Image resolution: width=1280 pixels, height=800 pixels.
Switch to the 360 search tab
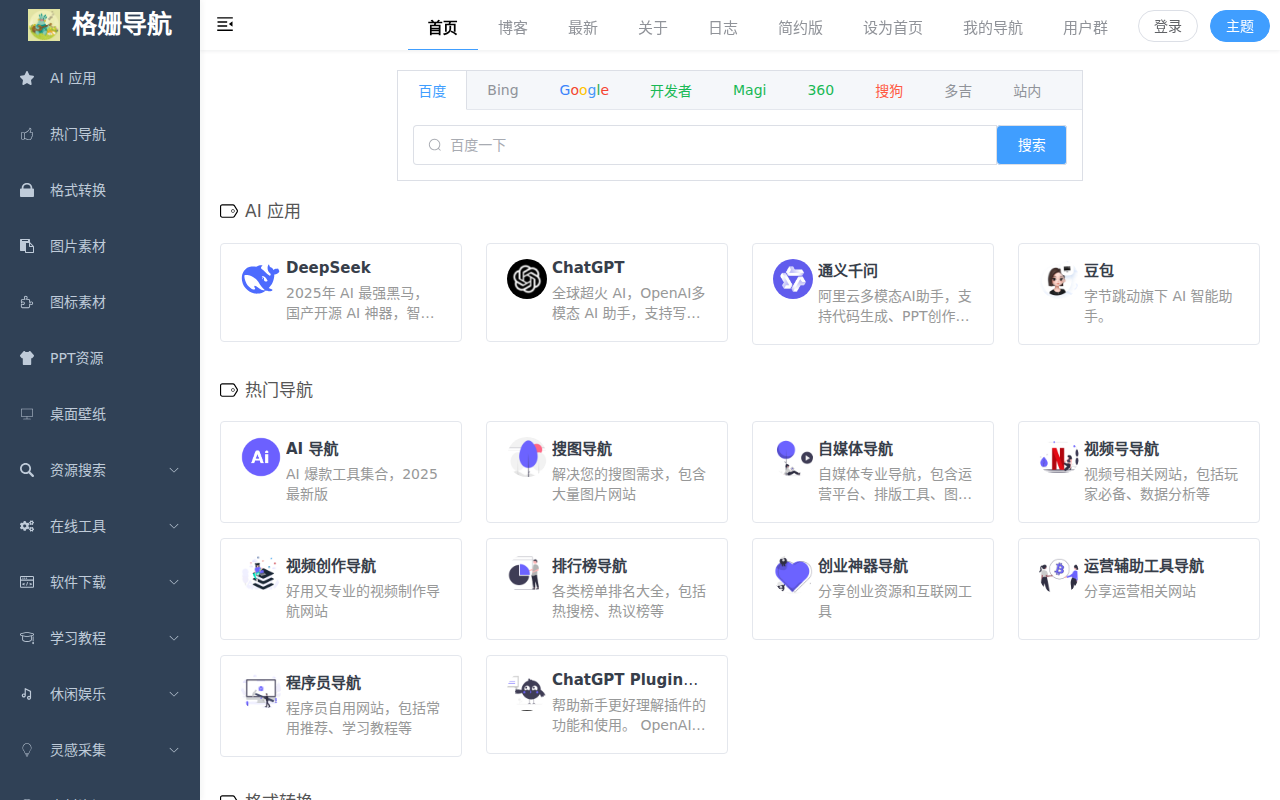(x=821, y=90)
